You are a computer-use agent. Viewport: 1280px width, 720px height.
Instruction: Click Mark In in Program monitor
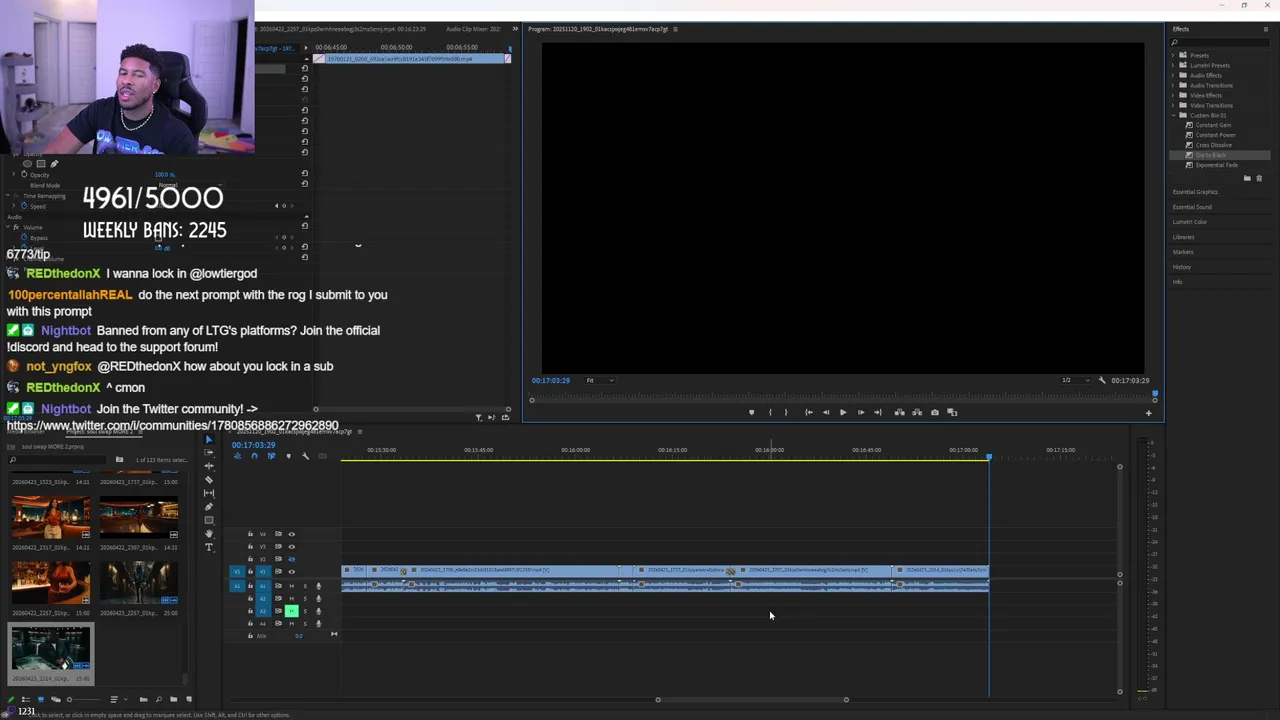click(x=770, y=412)
